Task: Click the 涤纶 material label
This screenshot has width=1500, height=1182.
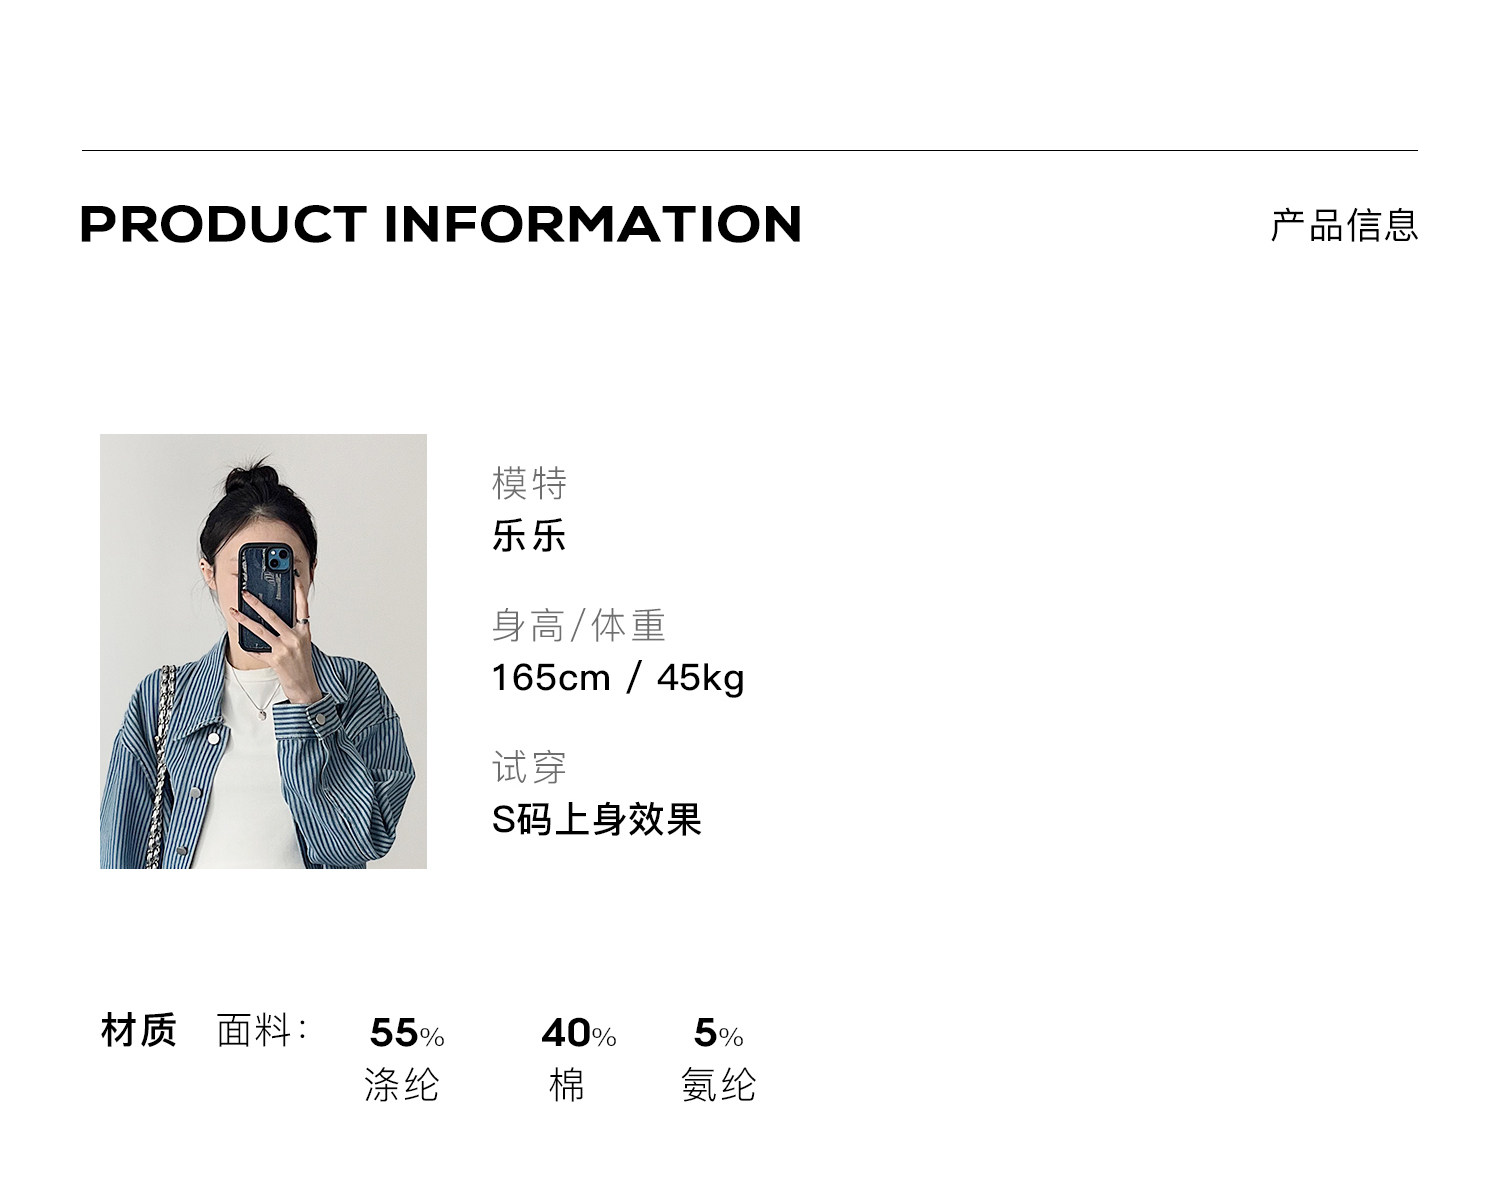Action: (x=402, y=1085)
